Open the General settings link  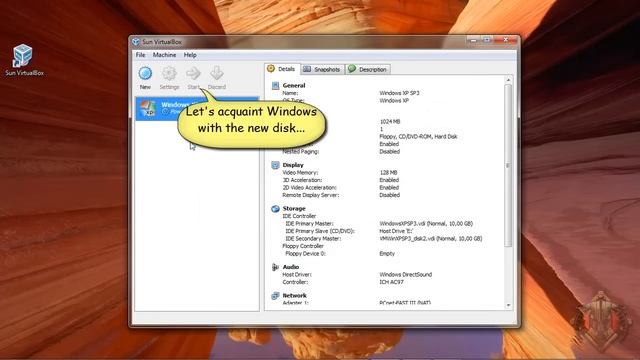(294, 85)
